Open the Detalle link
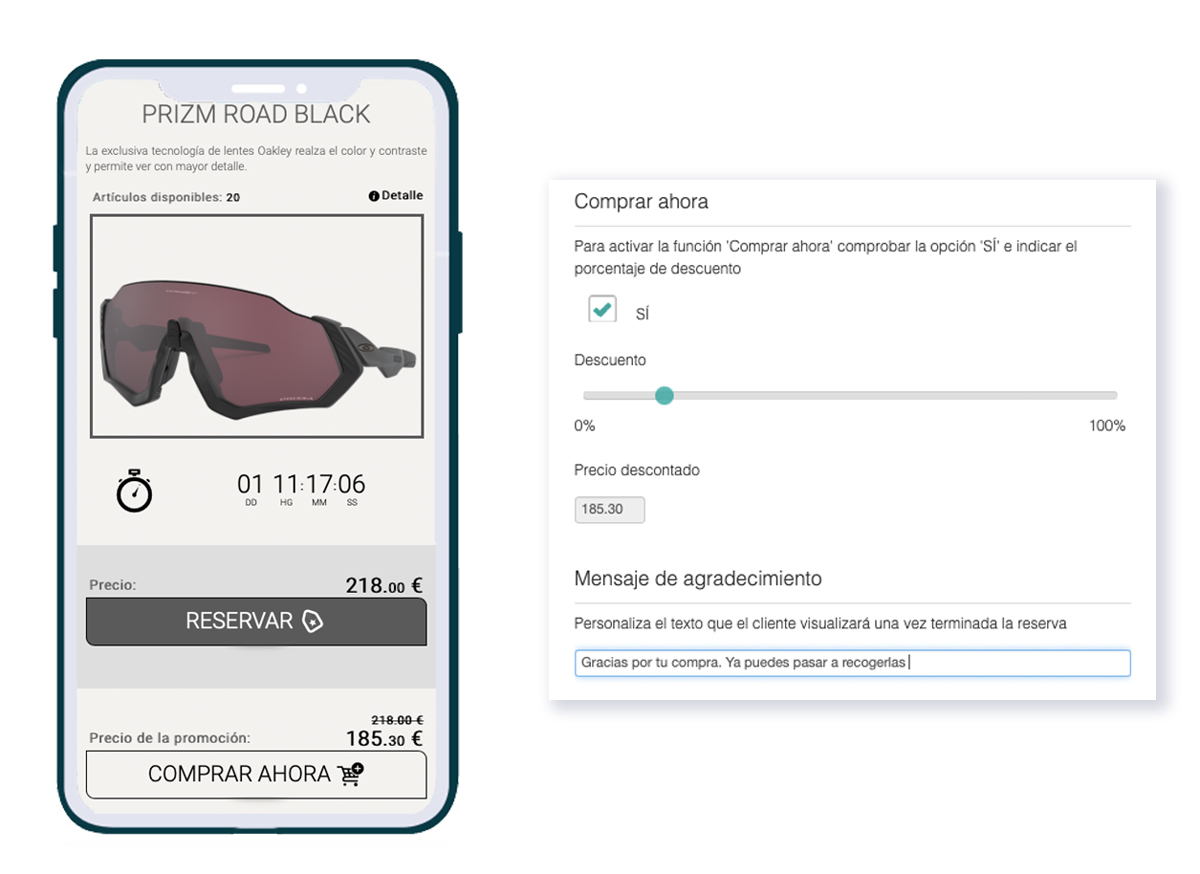 click(x=396, y=196)
